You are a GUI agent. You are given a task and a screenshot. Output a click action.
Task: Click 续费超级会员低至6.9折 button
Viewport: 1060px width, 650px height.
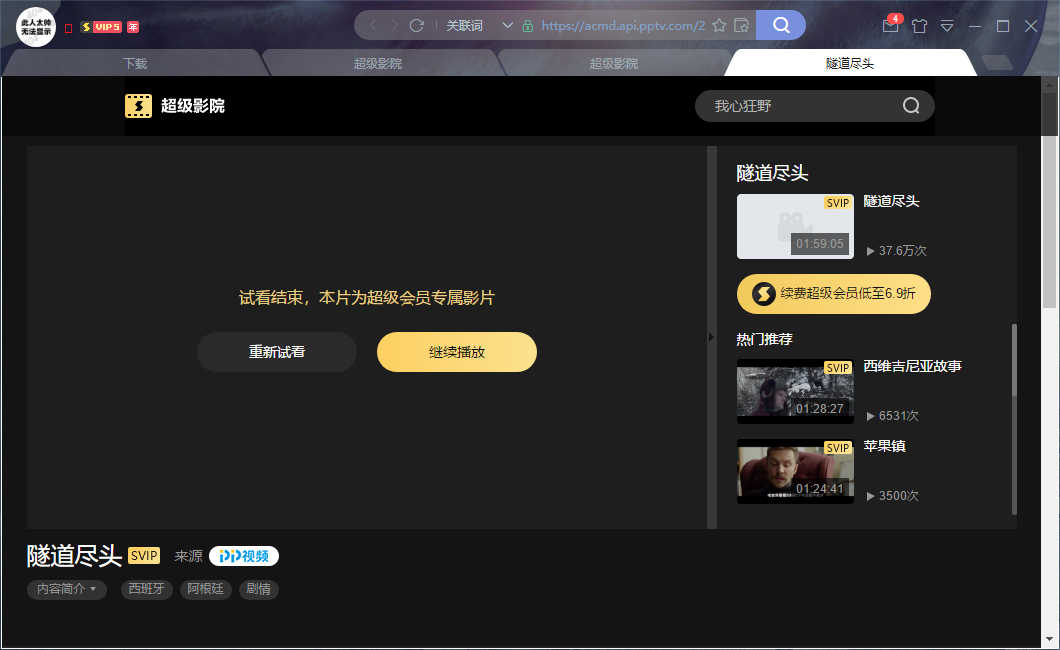tap(834, 294)
